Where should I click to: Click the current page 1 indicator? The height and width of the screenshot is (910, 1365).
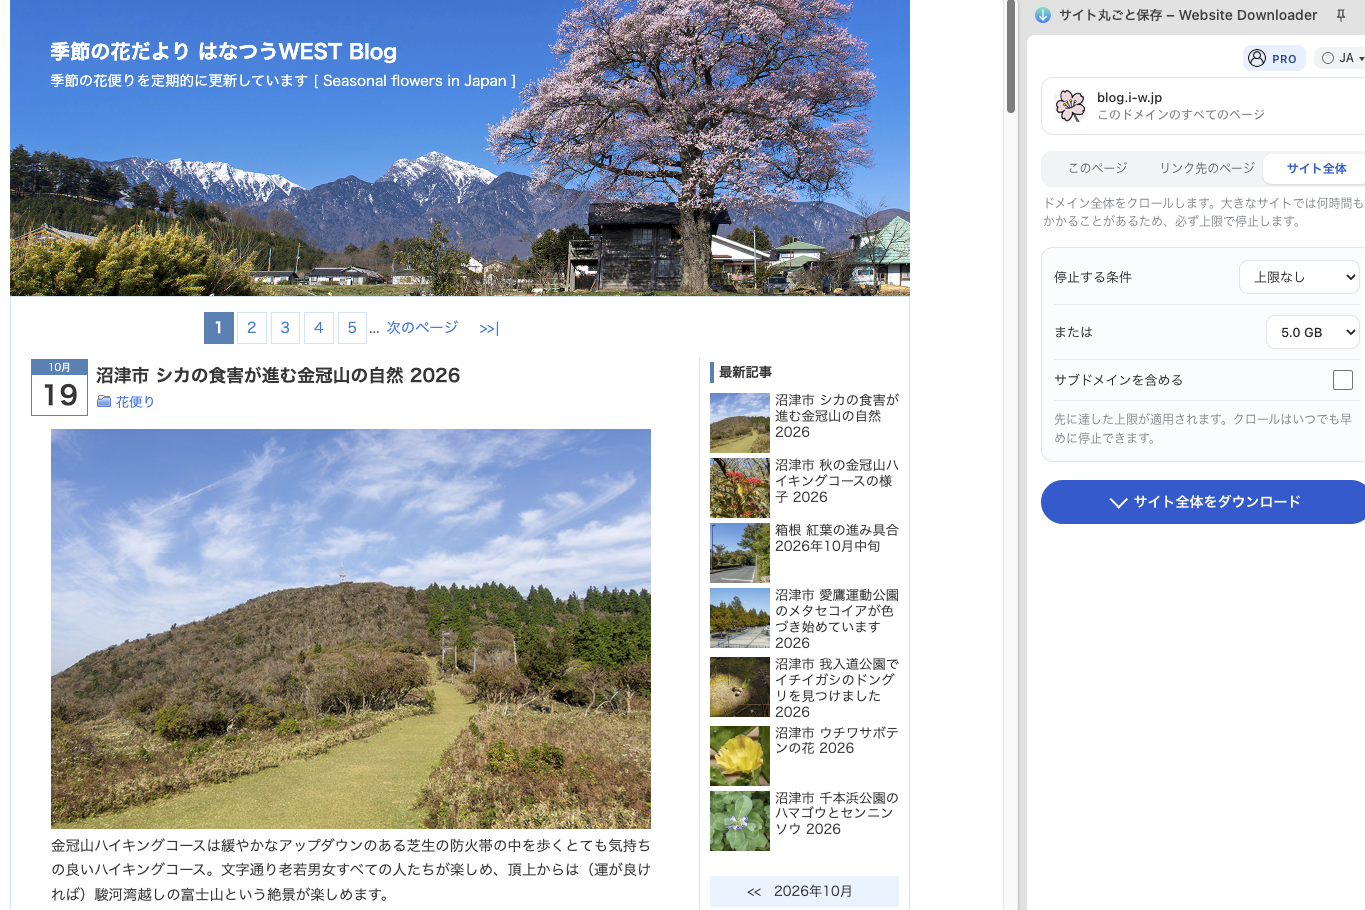tap(218, 328)
